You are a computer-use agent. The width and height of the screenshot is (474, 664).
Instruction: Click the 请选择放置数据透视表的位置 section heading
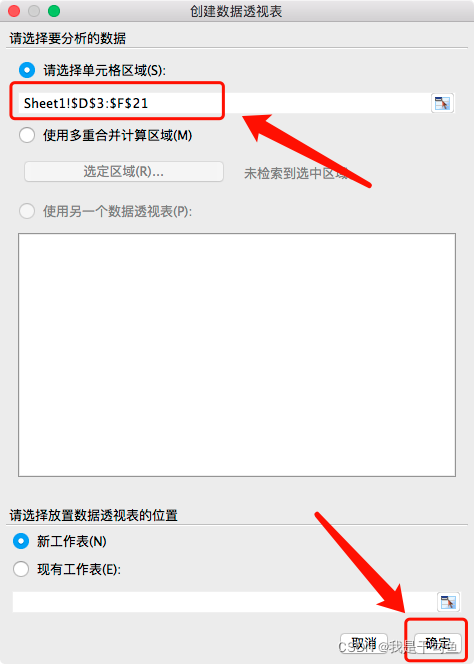pyautogui.click(x=94, y=515)
